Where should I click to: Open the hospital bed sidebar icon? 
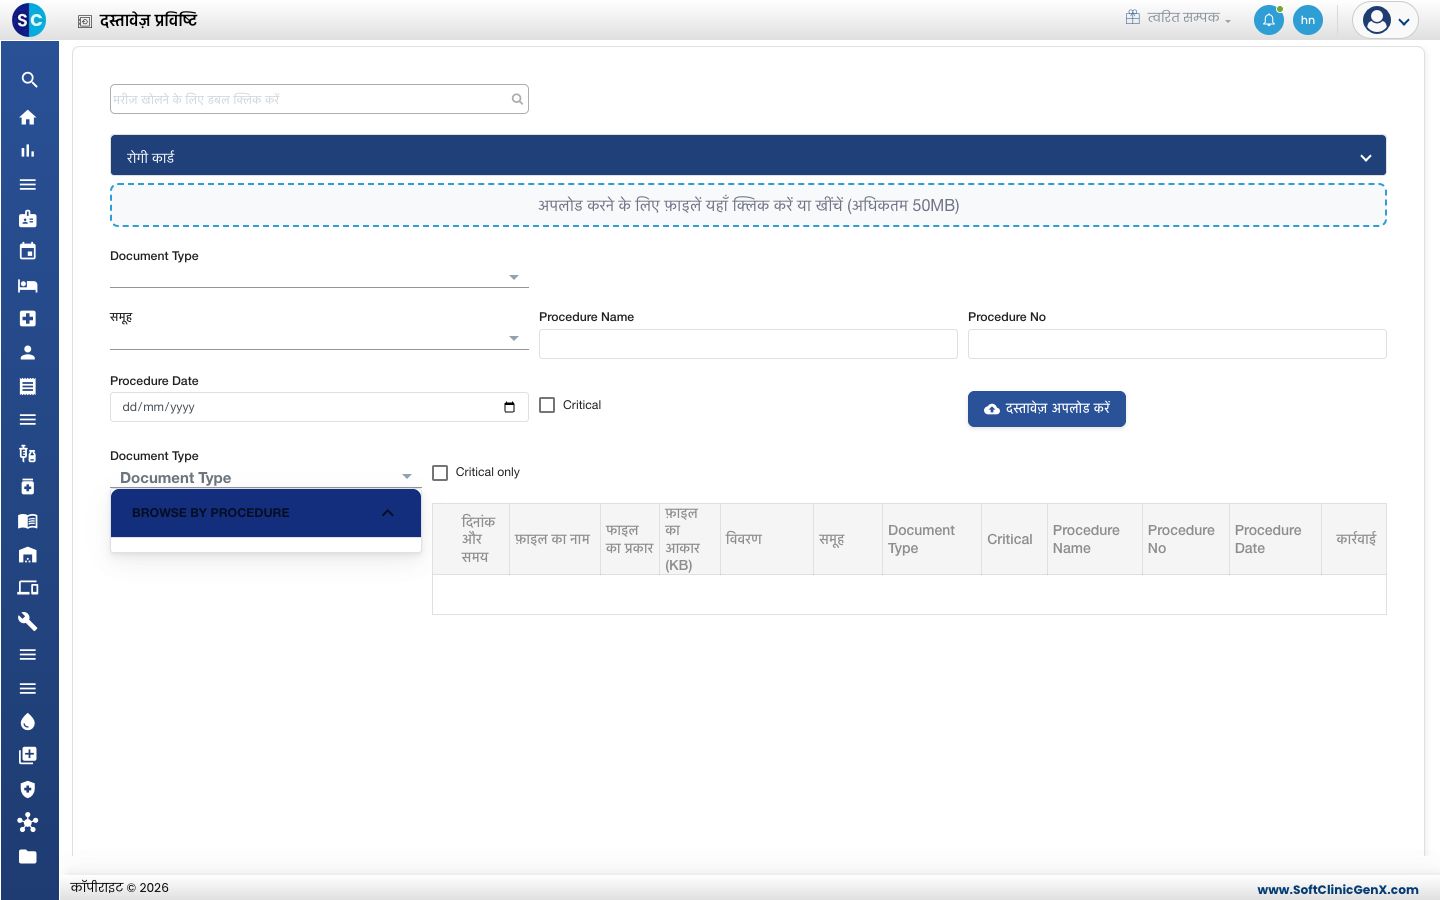[28, 286]
